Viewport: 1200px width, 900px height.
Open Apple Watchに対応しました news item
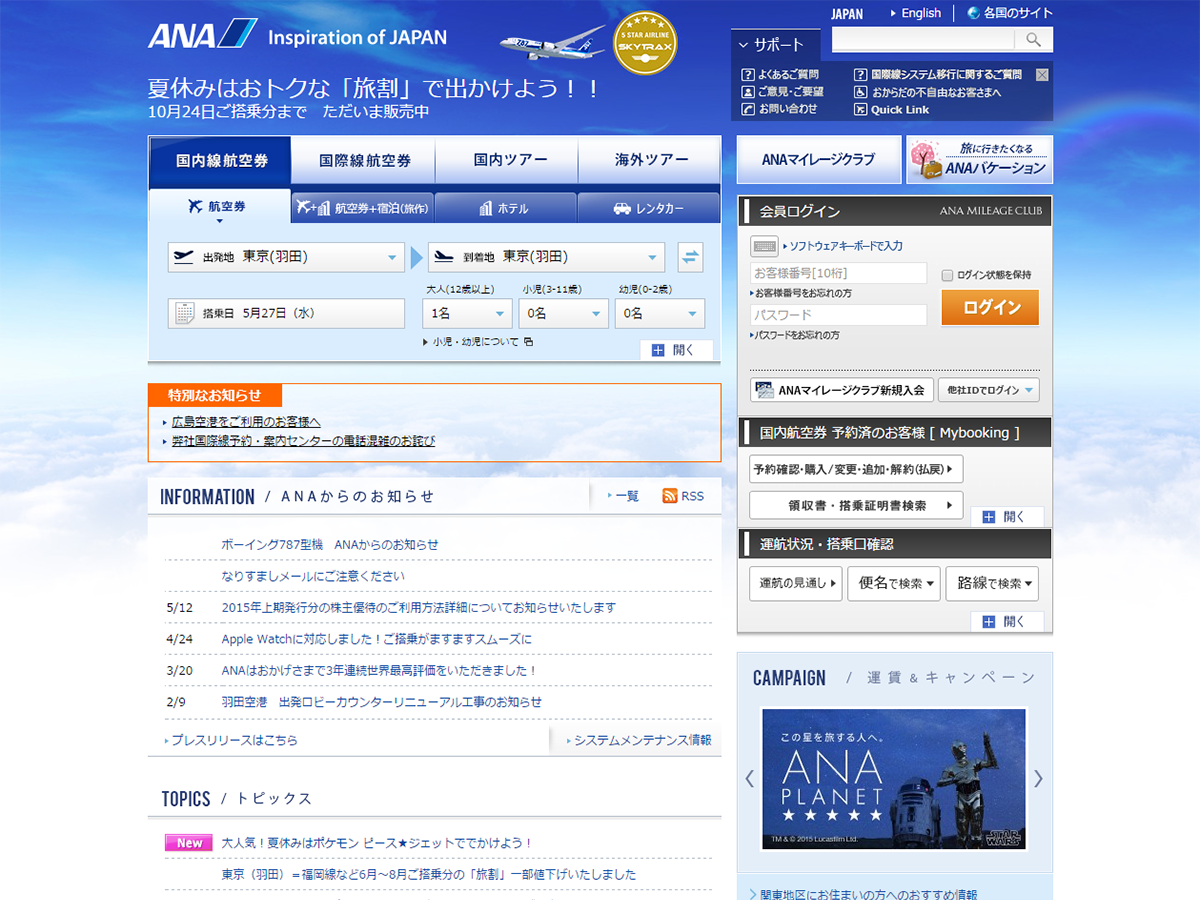(x=377, y=639)
